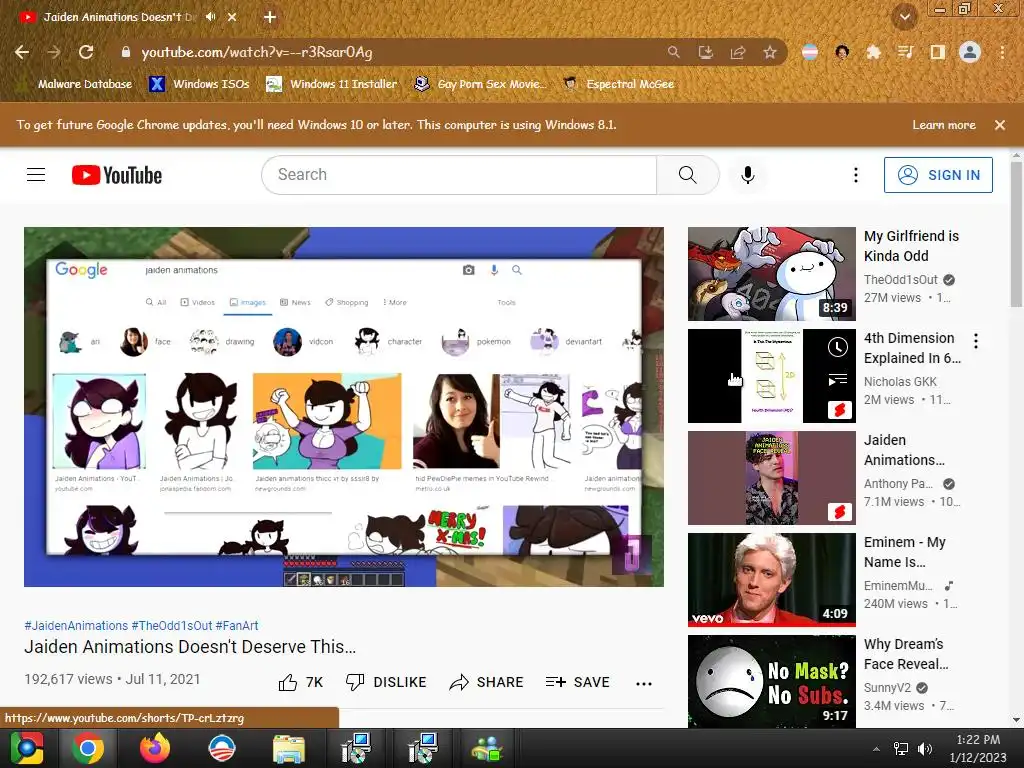Open the media control icon in toolbar
The width and height of the screenshot is (1024, 768).
[x=905, y=52]
